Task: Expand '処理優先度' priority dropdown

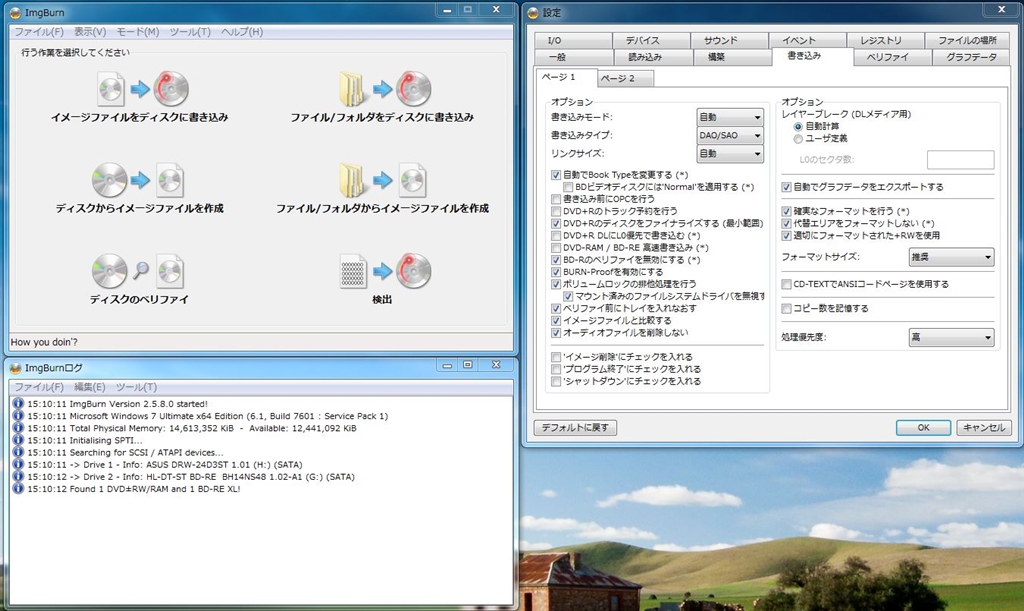Action: point(952,337)
